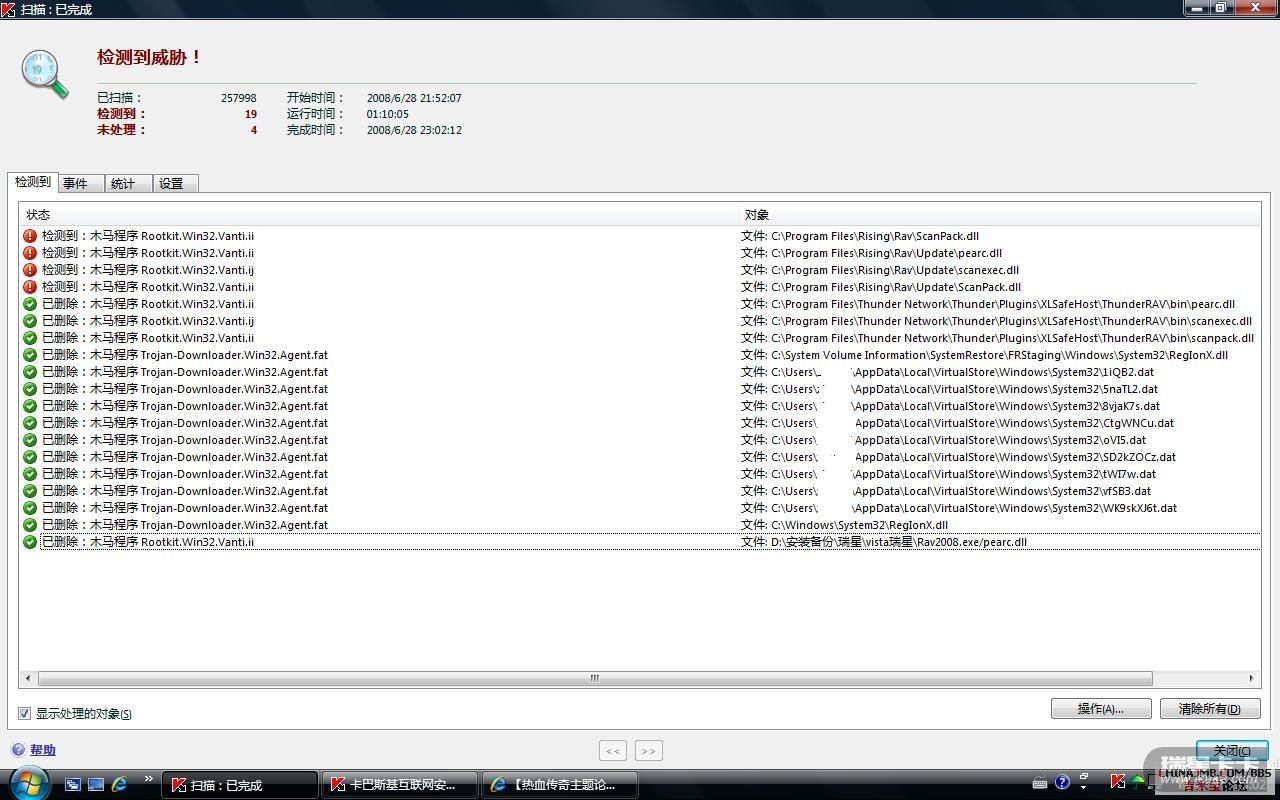Click the green check icon for CtgWNCu.dat row
This screenshot has width=1280, height=800.
click(30, 423)
